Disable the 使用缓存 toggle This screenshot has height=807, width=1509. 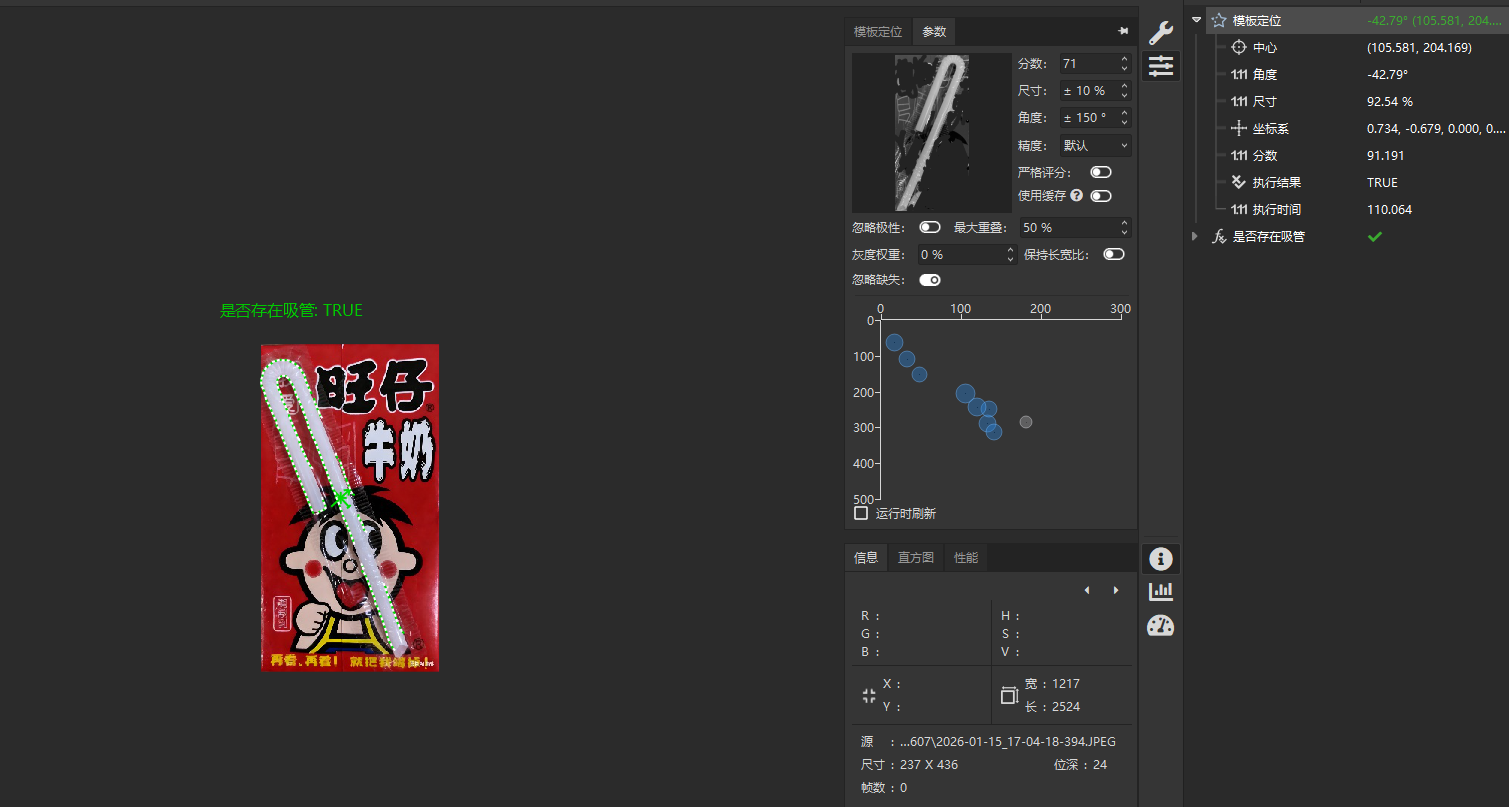(x=1100, y=195)
